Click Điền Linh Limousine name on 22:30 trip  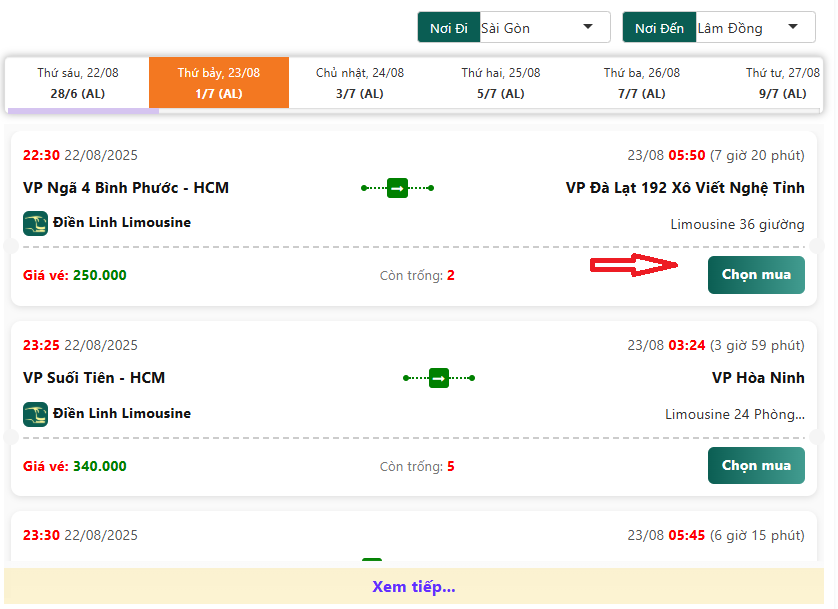(121, 222)
